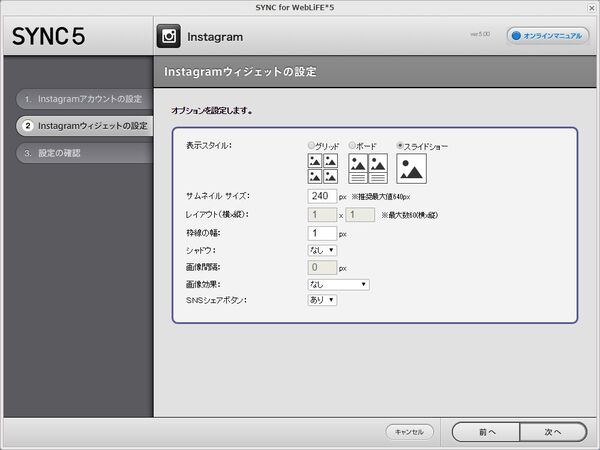Viewport: 600px width, 450px height.
Task: Choose the グリッド radio button
Action: tap(311, 145)
